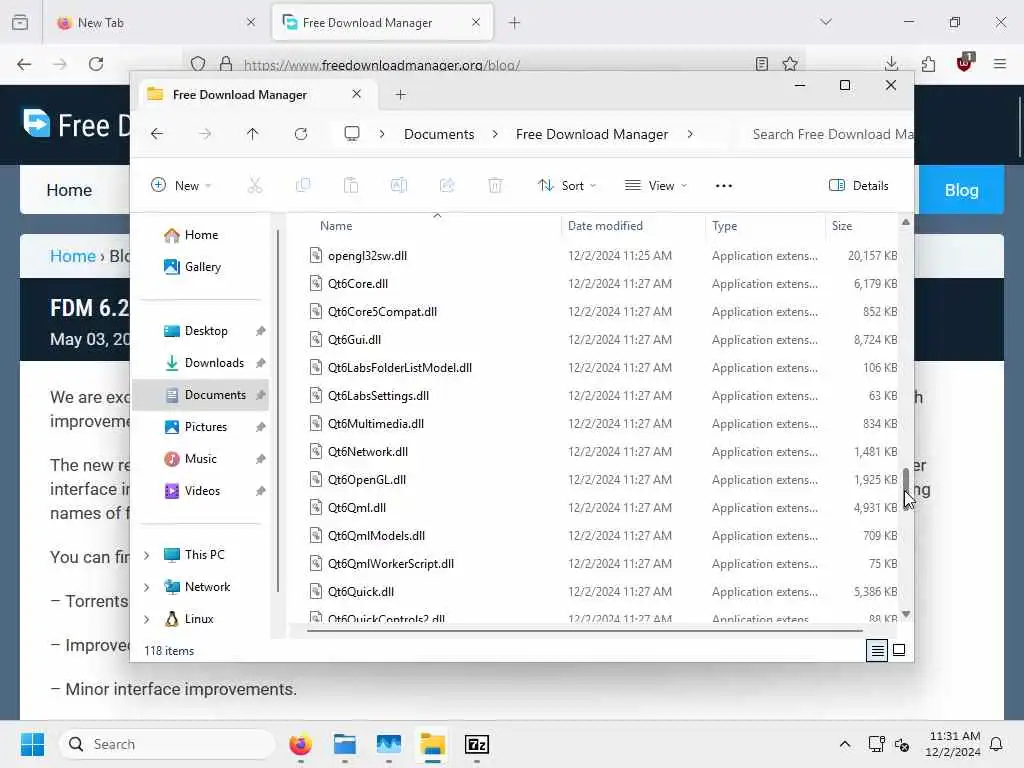Open the Sort dropdown
Screen dimensions: 1024x768
[567, 185]
